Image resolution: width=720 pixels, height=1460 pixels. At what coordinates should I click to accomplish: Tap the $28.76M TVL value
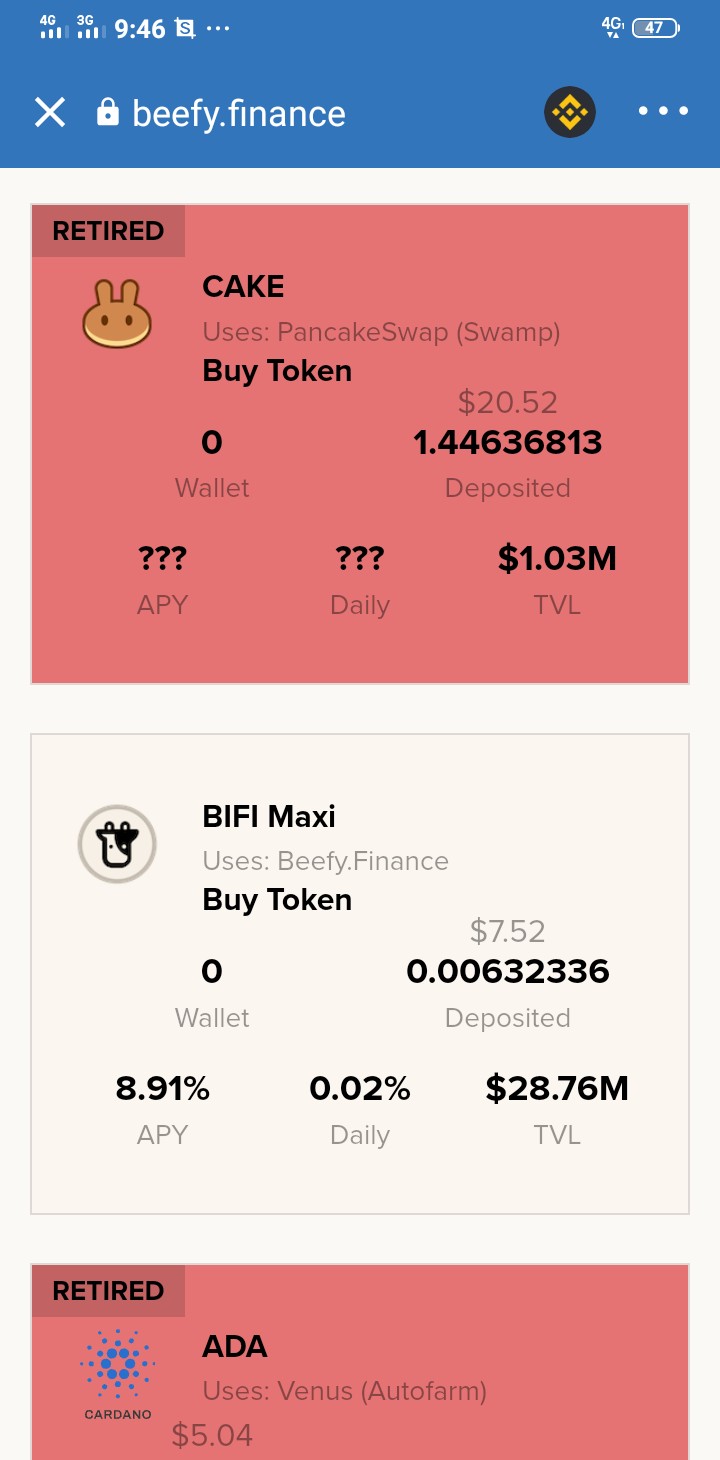point(557,1088)
